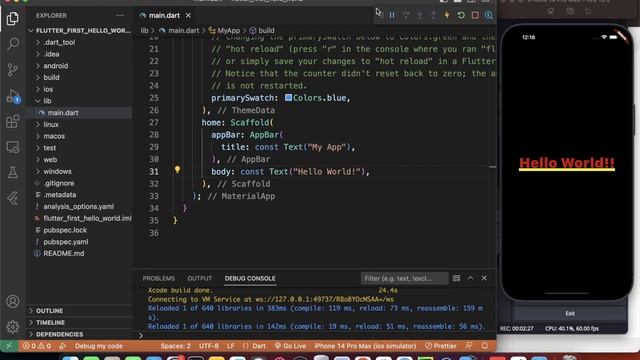
Task: Click the Exit button below simulator
Action: coord(570,313)
